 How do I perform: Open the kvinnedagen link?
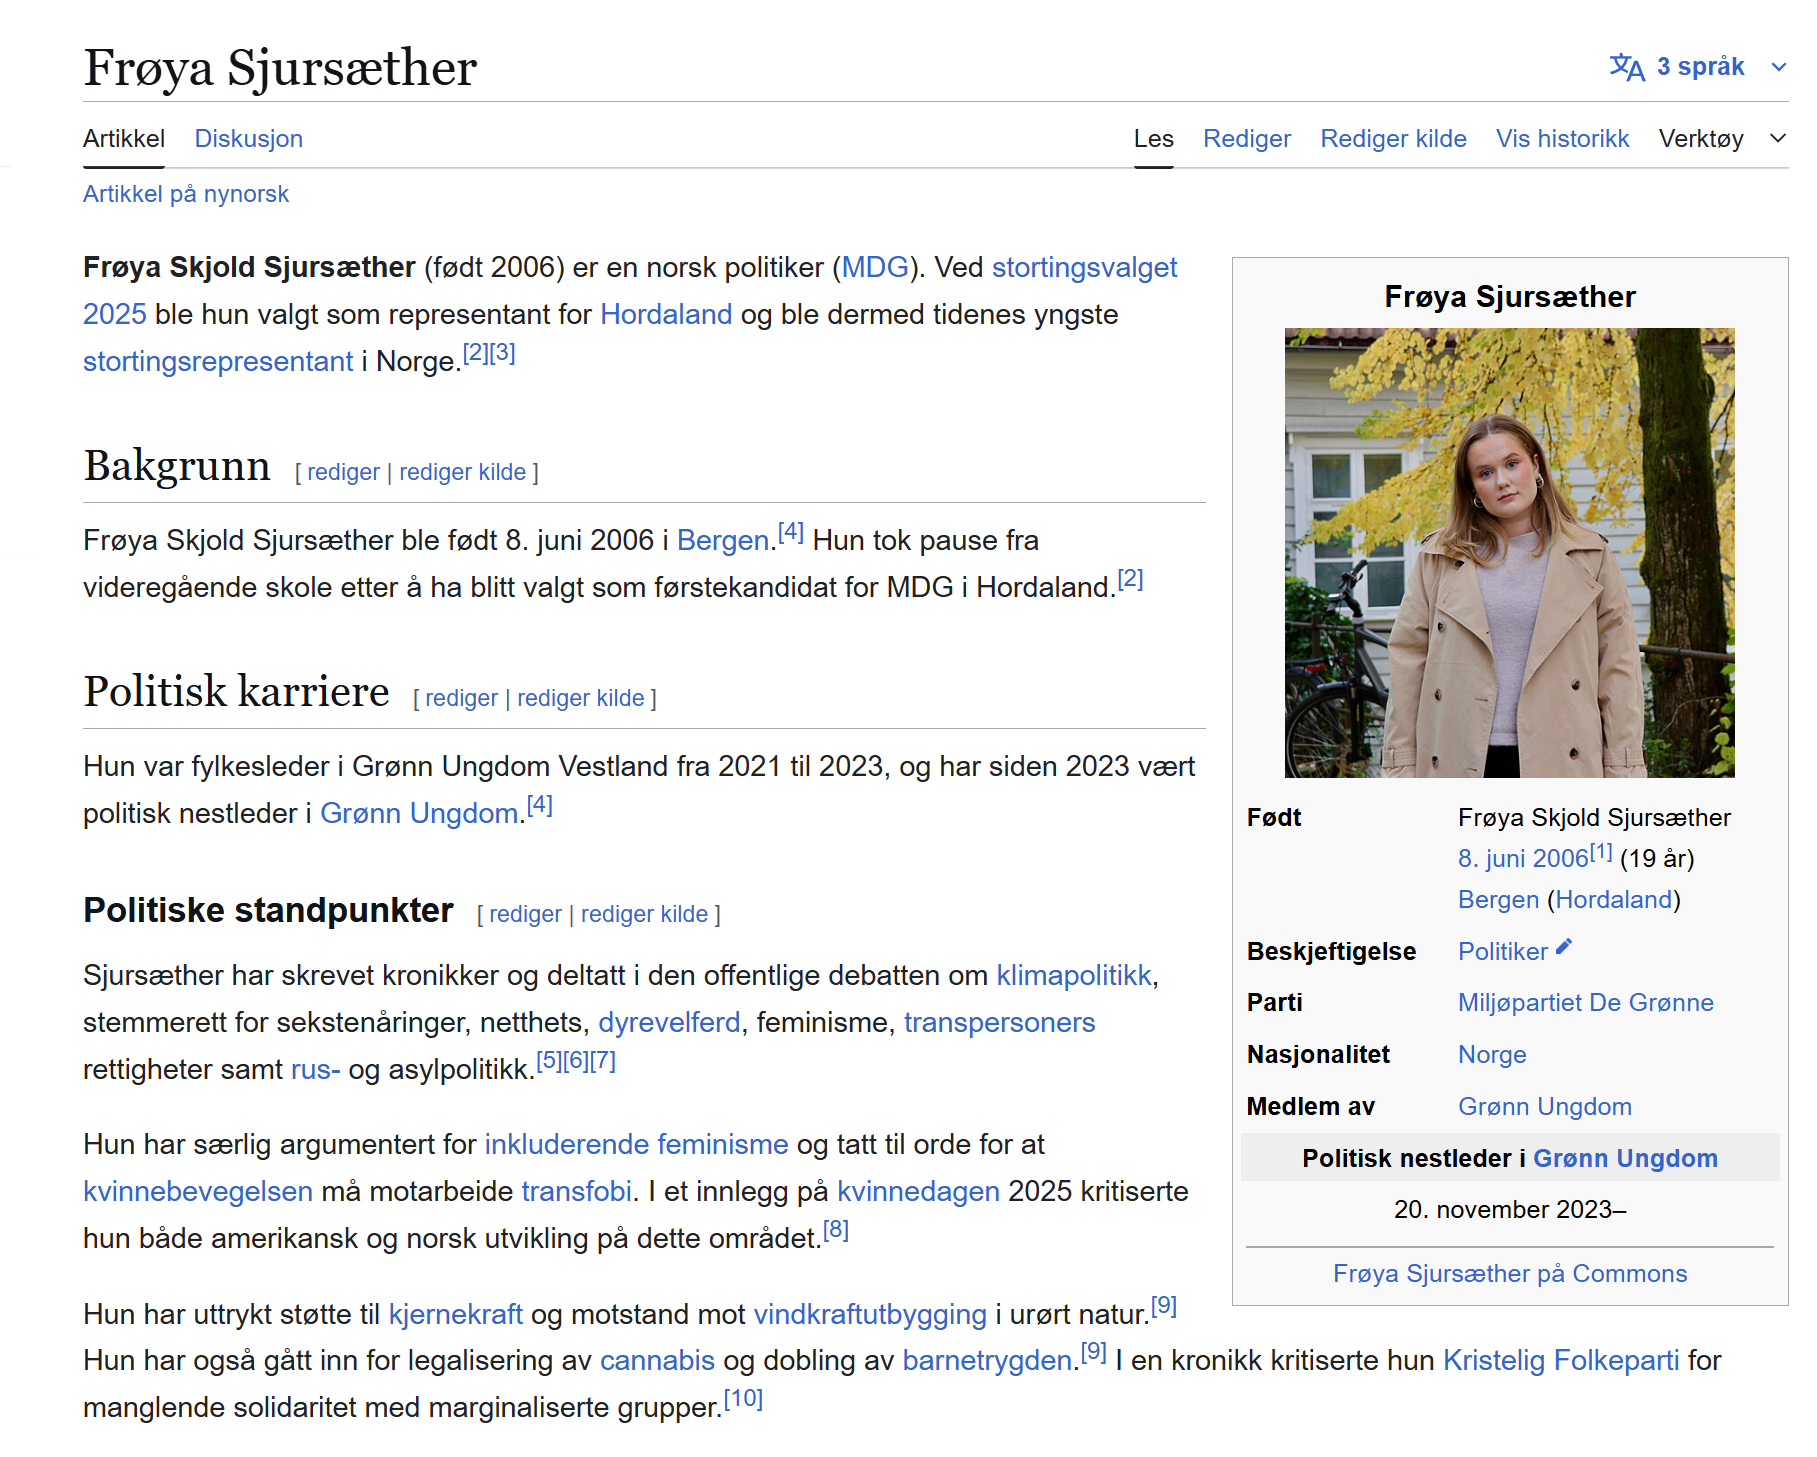tap(919, 1191)
